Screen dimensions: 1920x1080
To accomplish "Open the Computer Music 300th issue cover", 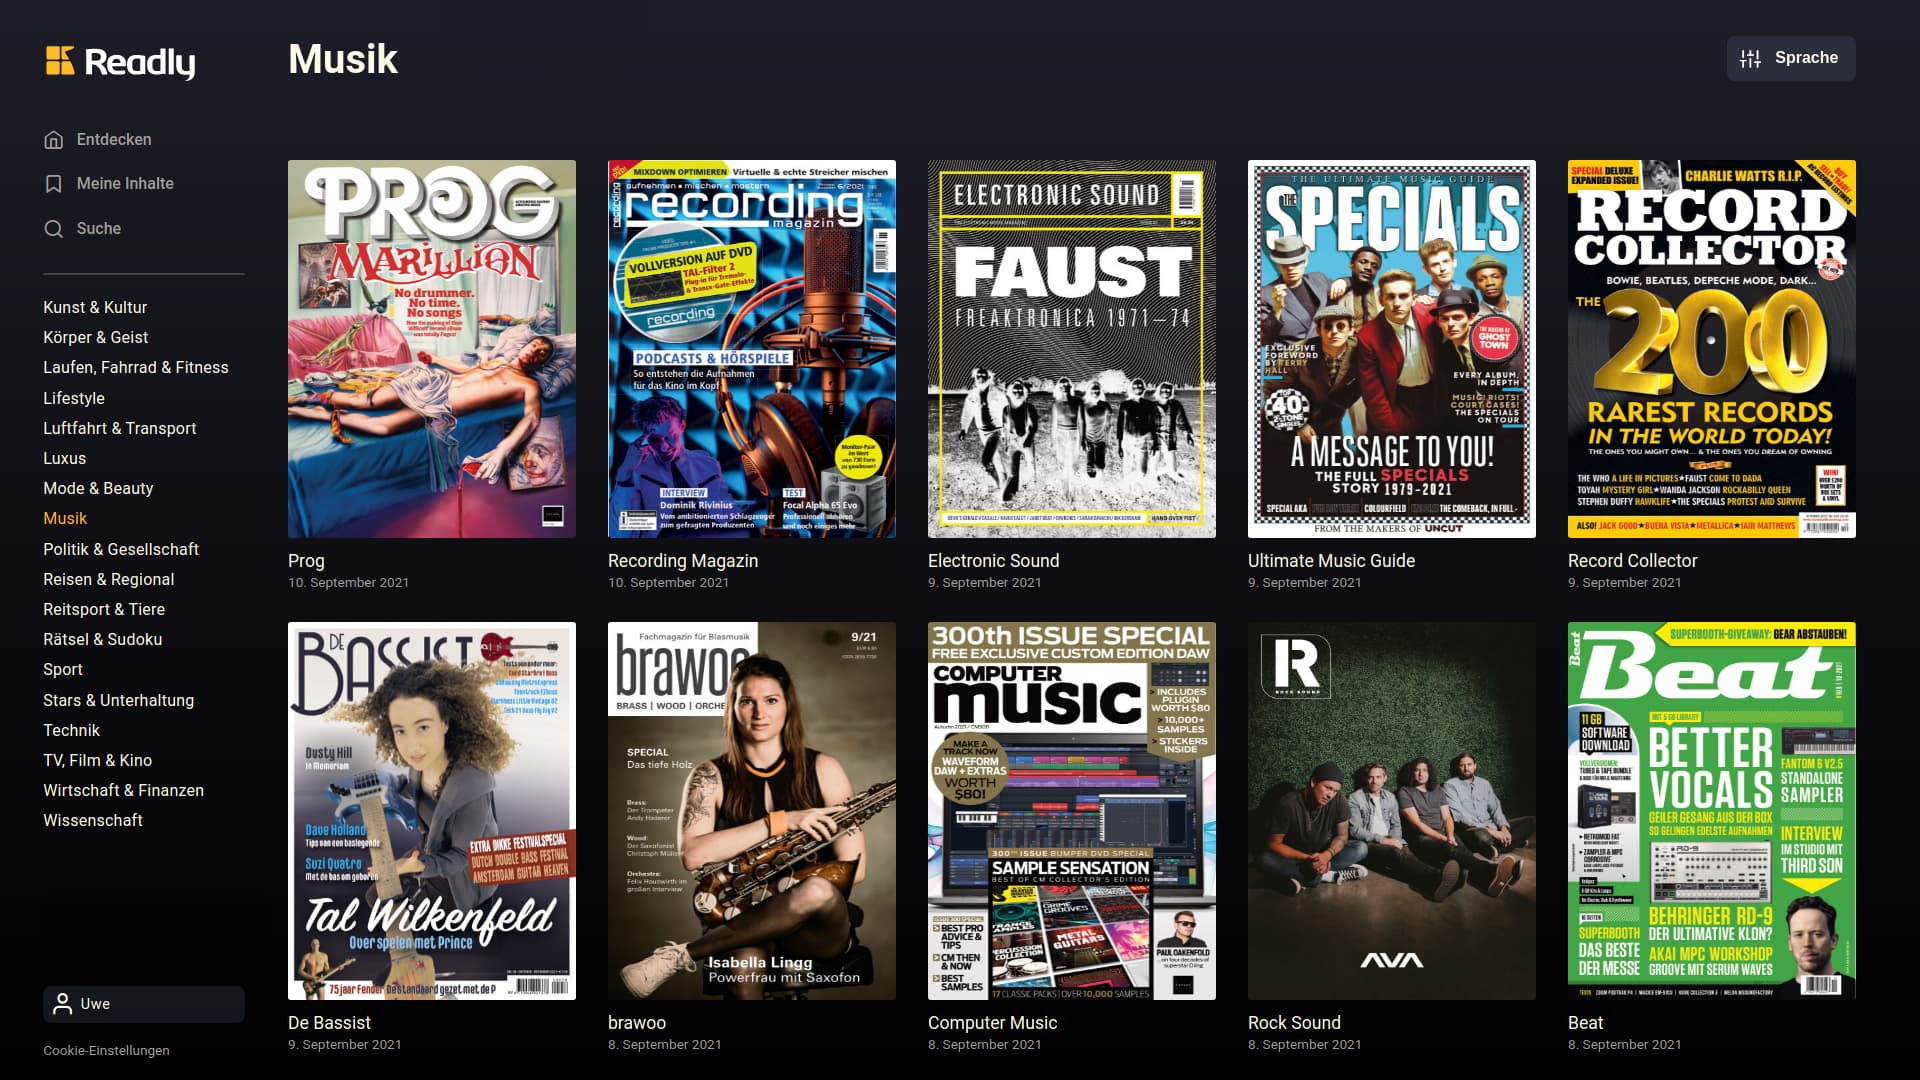I will (1072, 811).
